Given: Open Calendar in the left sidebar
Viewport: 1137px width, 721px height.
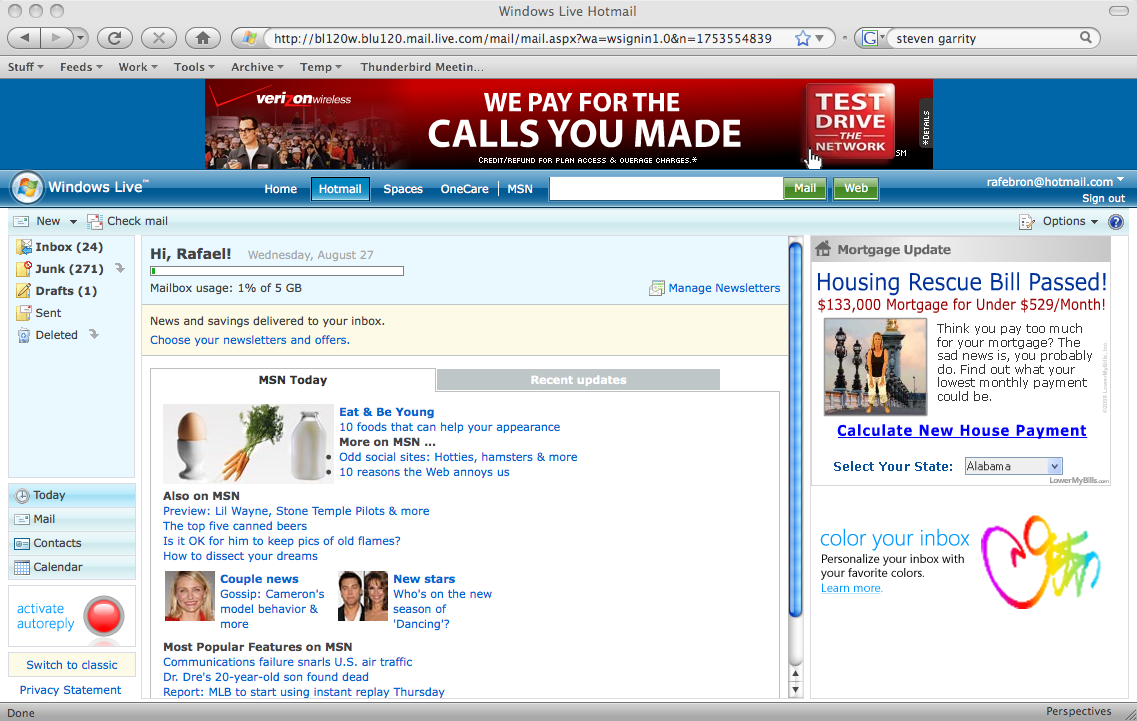Looking at the screenshot, I should [72, 567].
